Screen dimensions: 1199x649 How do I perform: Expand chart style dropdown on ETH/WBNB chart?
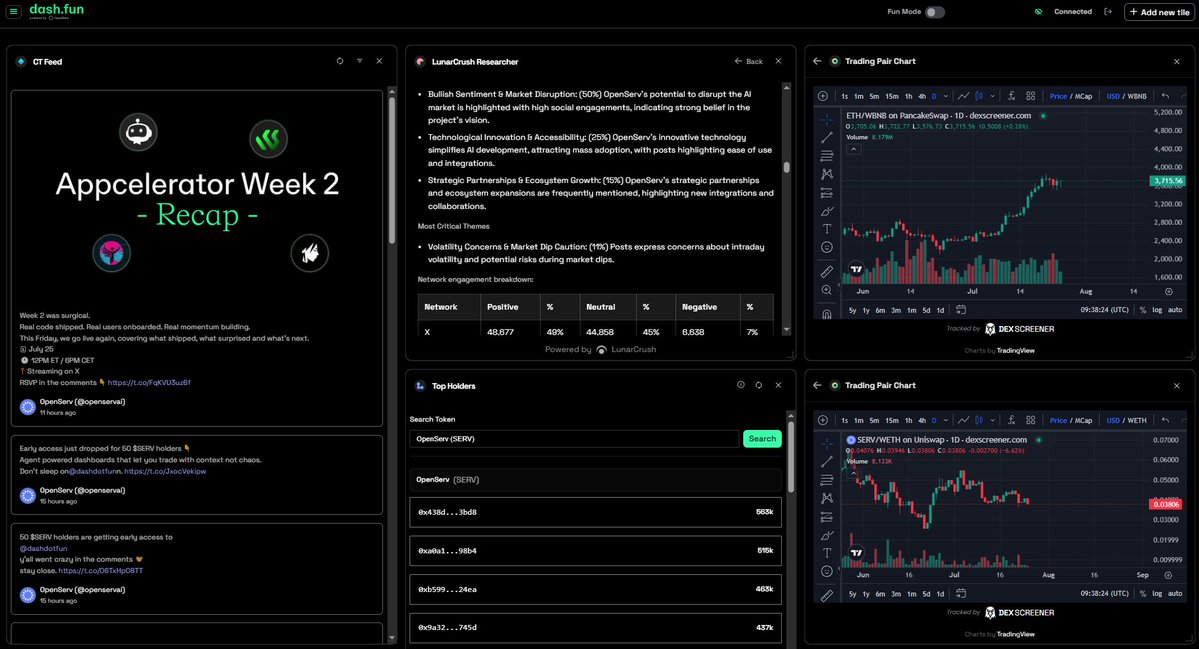tap(993, 96)
